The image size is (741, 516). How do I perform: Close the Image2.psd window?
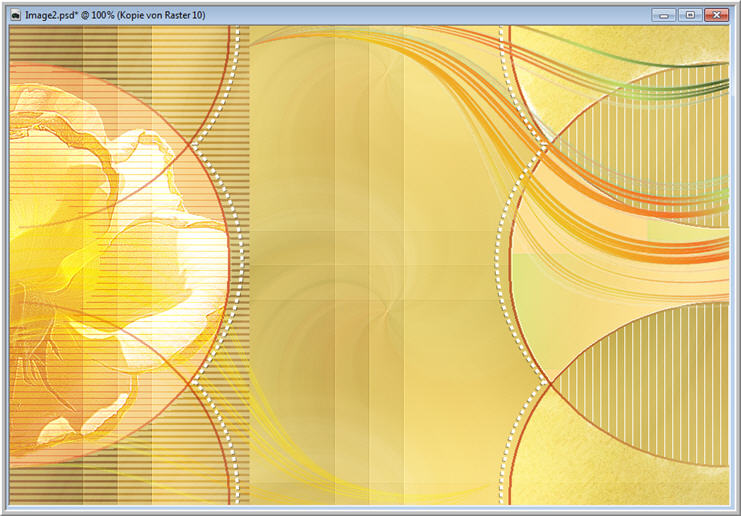tap(716, 15)
